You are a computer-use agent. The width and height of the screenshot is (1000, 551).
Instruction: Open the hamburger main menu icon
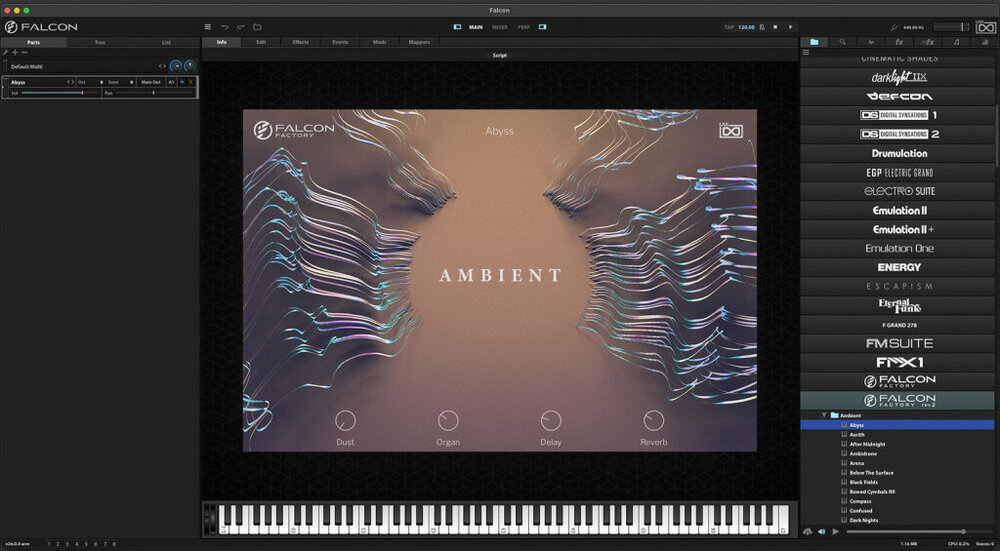coord(207,26)
